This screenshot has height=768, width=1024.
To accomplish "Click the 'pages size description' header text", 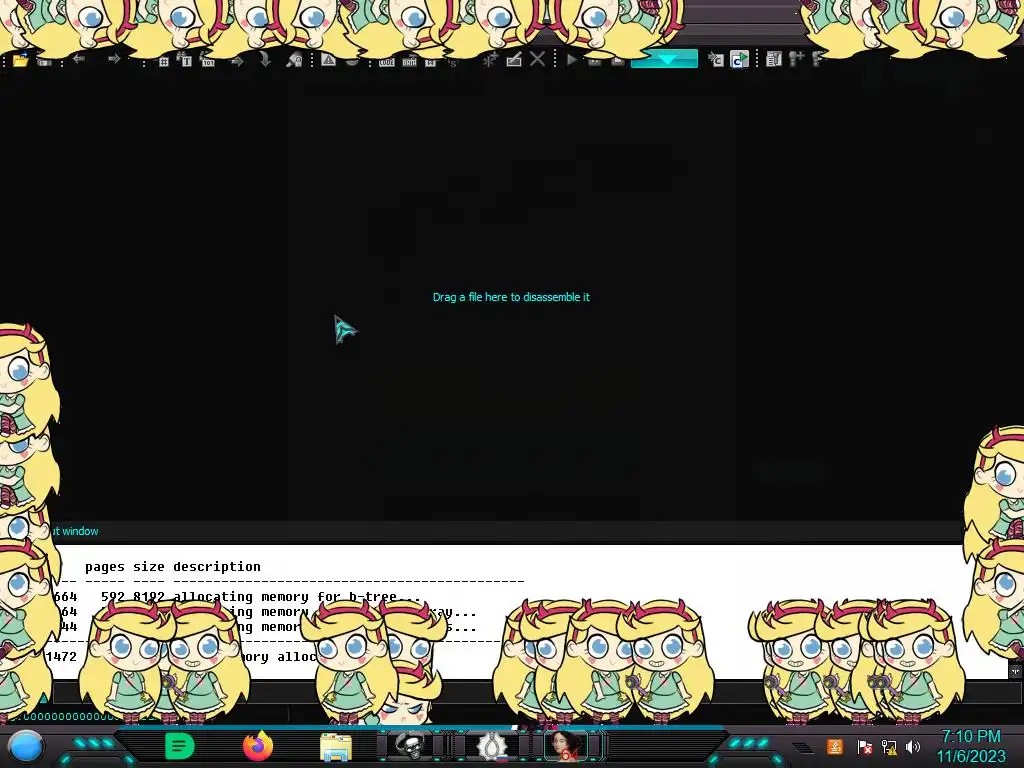I will (172, 566).
